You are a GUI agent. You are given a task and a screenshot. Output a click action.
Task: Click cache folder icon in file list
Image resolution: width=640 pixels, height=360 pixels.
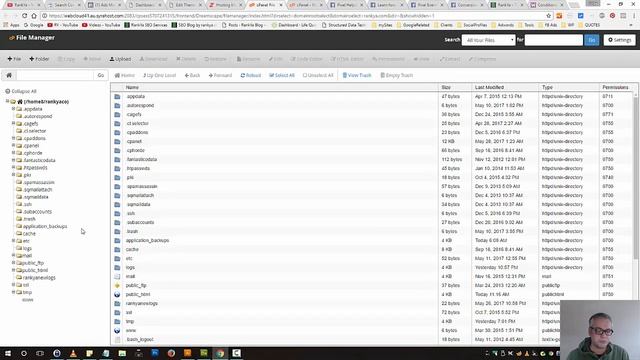tap(117, 249)
